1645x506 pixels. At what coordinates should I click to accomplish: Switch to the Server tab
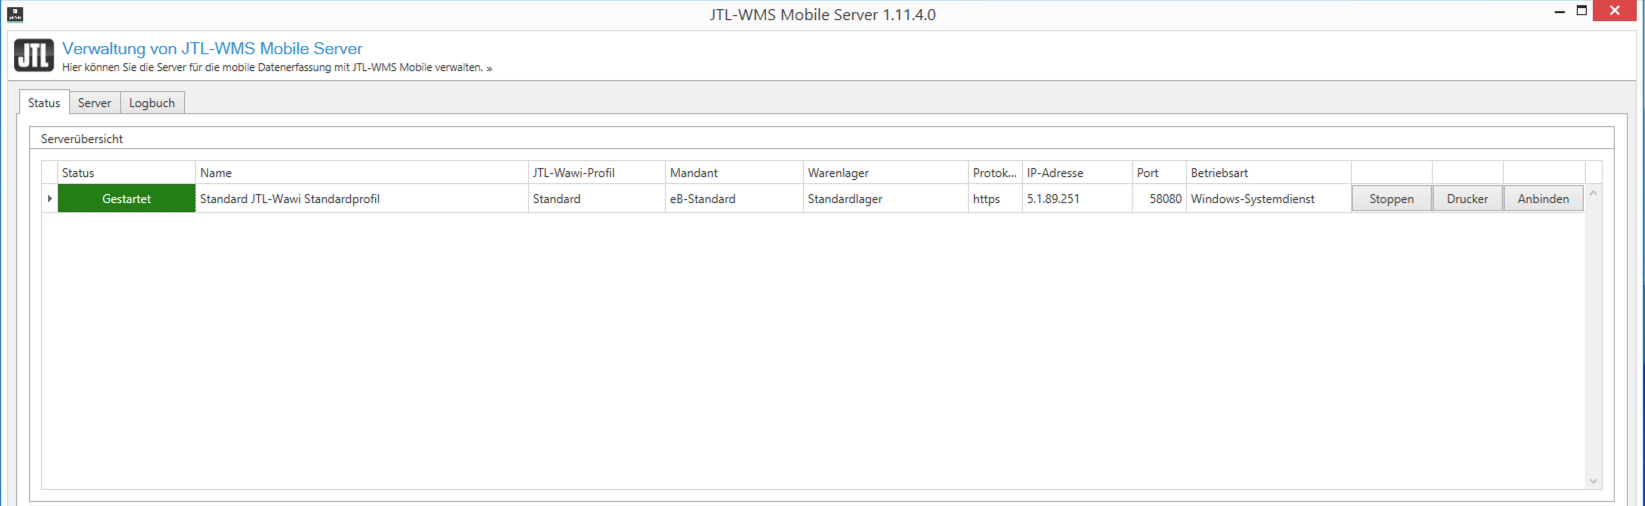click(94, 103)
